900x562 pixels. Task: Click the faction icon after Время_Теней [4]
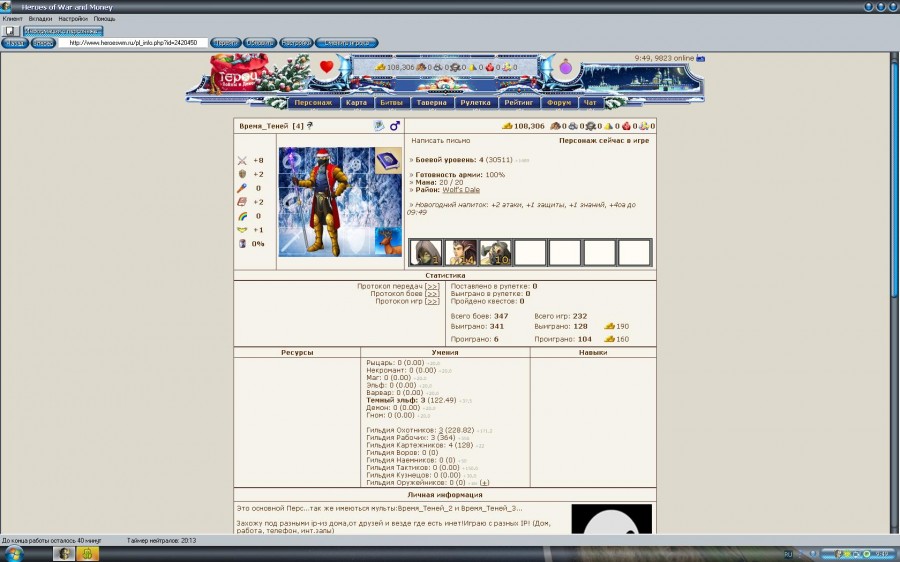pyautogui.click(x=310, y=126)
